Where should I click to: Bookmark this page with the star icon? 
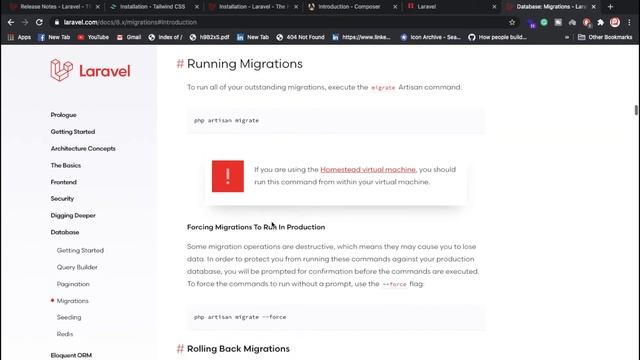coord(512,22)
